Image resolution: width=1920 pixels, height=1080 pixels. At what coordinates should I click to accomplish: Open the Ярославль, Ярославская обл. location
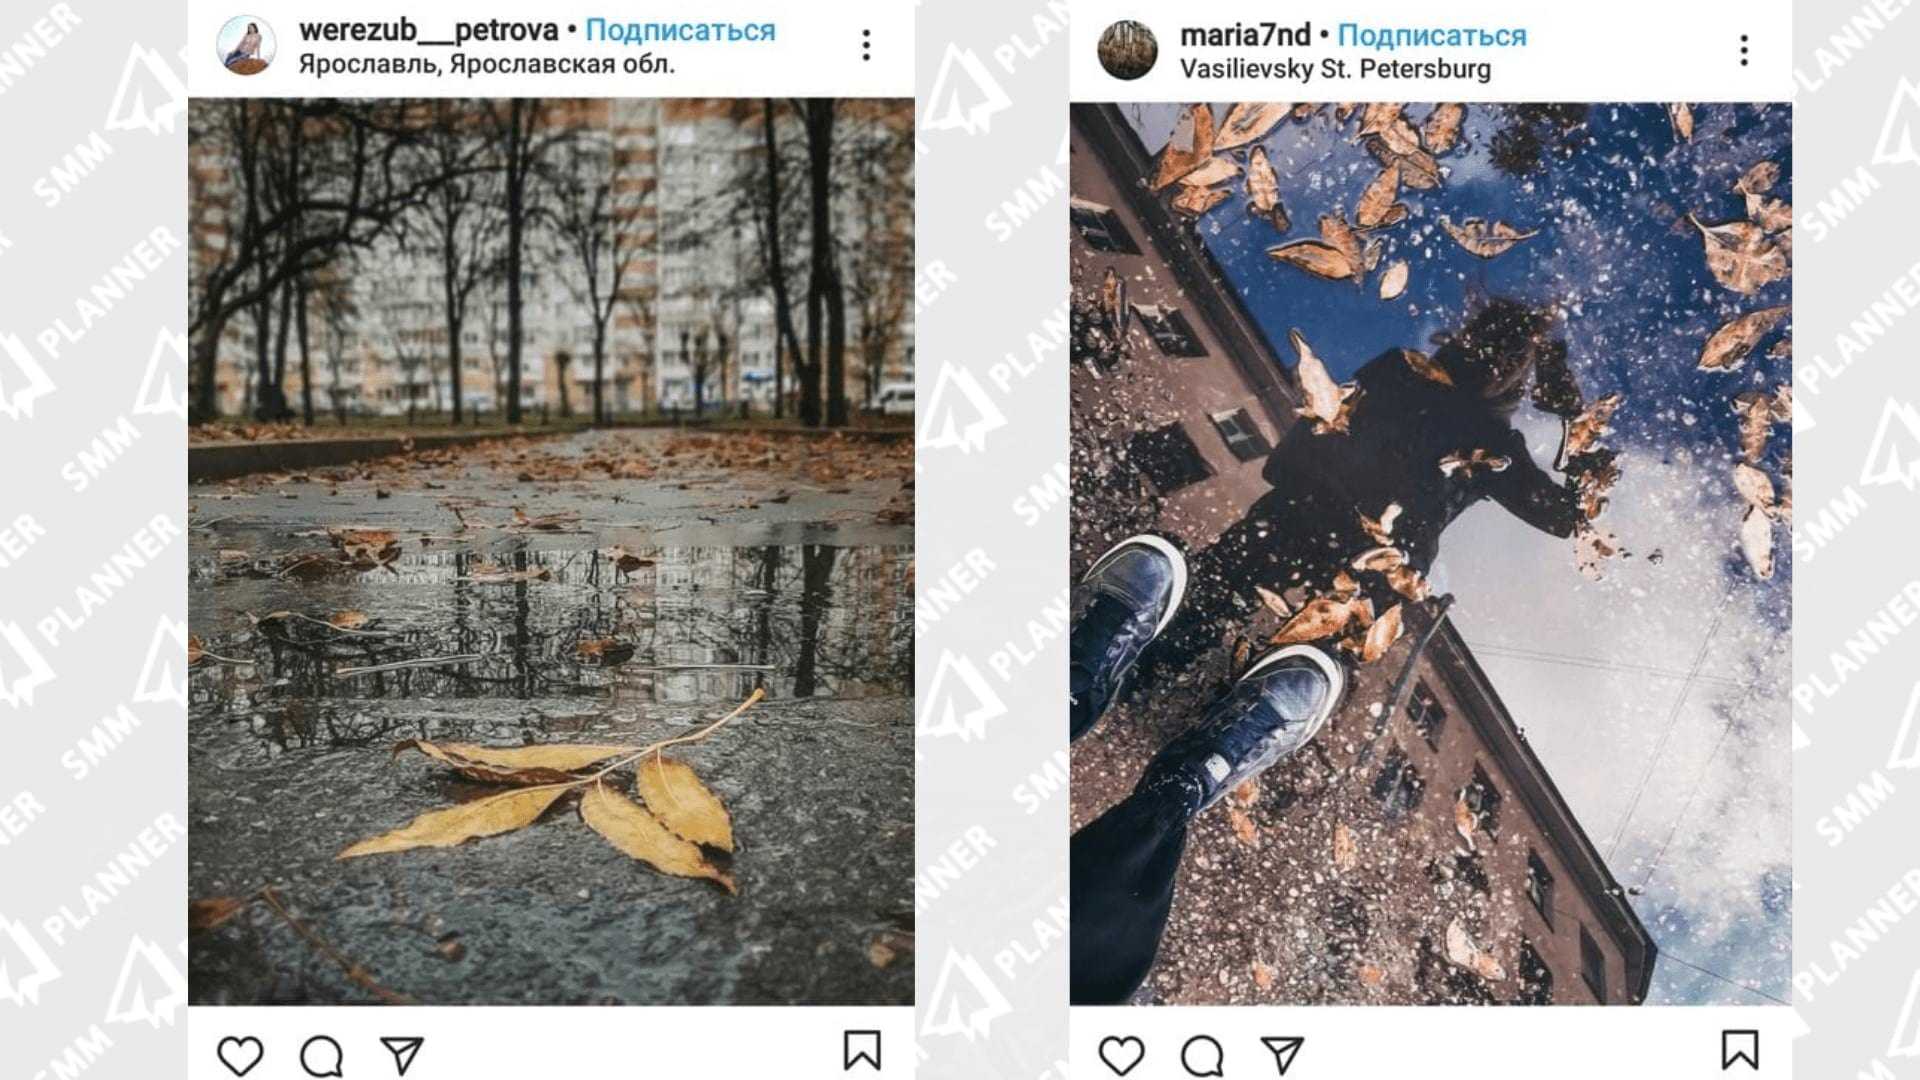pos(486,65)
